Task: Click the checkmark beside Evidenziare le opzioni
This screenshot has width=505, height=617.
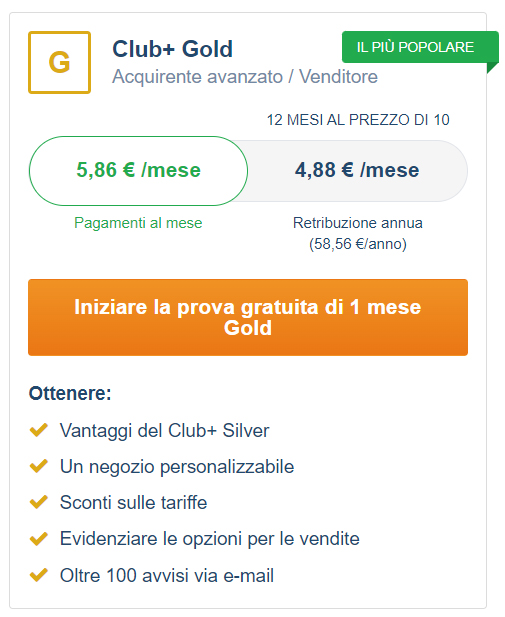Action: tap(39, 539)
